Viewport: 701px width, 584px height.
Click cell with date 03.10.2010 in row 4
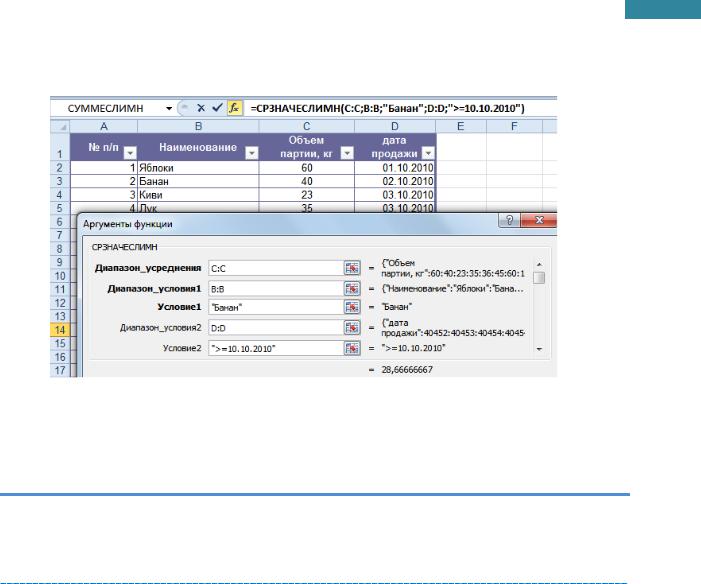tap(395, 195)
